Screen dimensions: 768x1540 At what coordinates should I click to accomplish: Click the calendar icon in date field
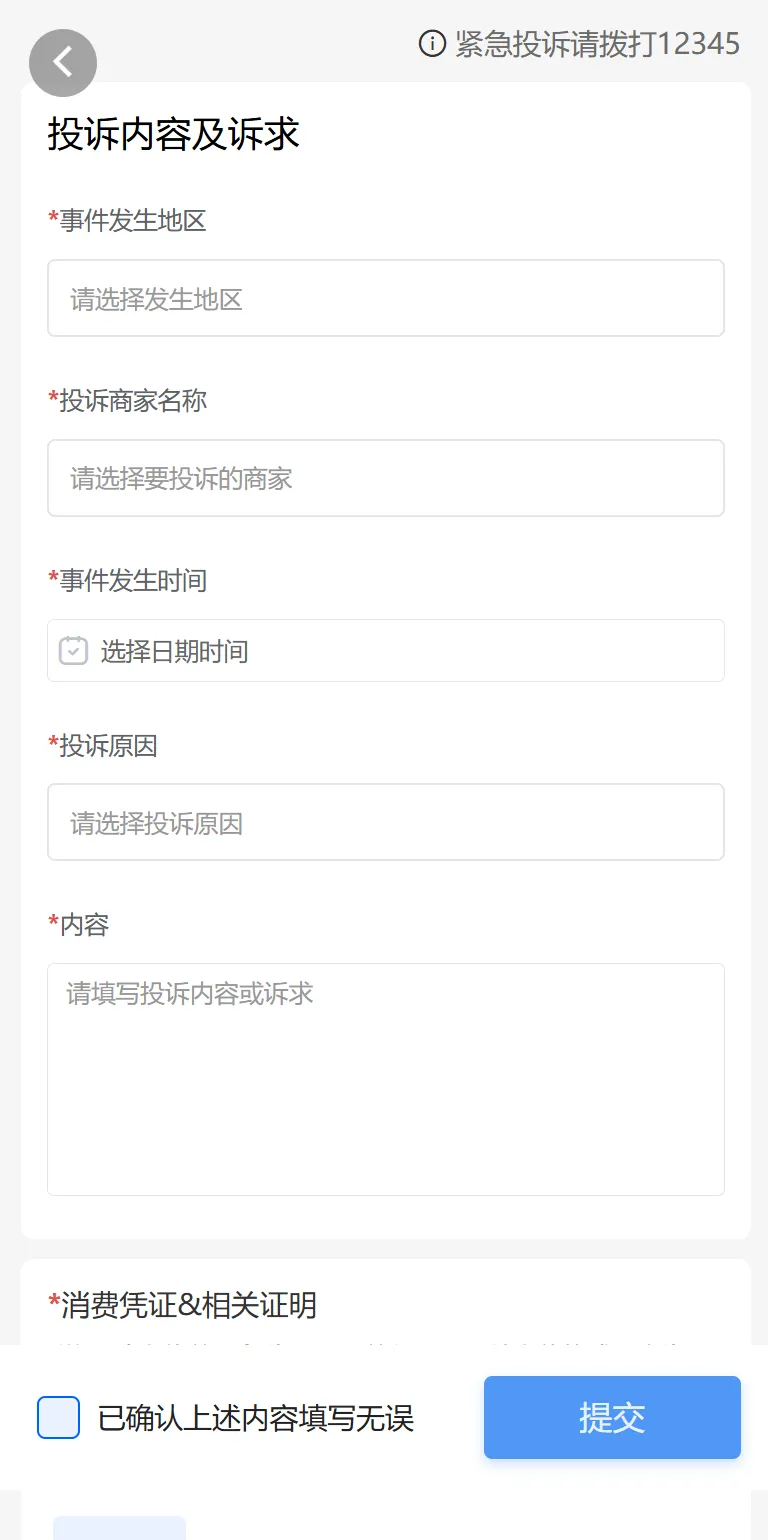coord(73,651)
